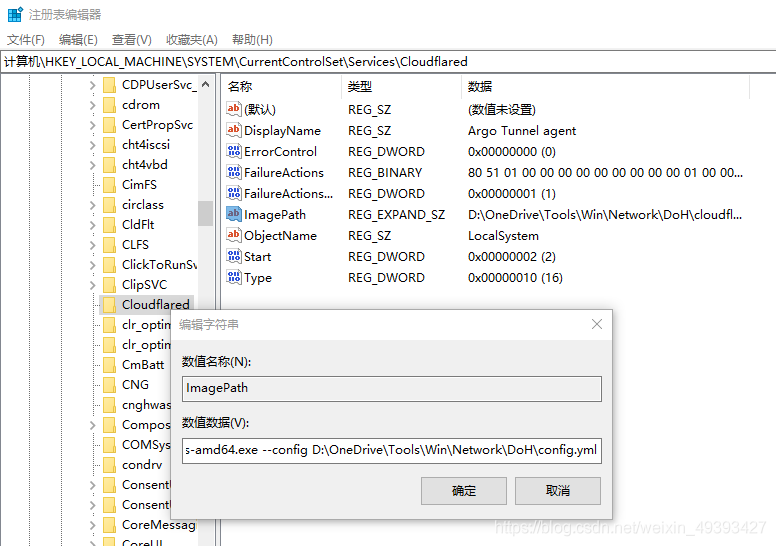Screen dimensions: 776x546
Task: Click the binary icon beside FailureActions
Action: click(234, 172)
